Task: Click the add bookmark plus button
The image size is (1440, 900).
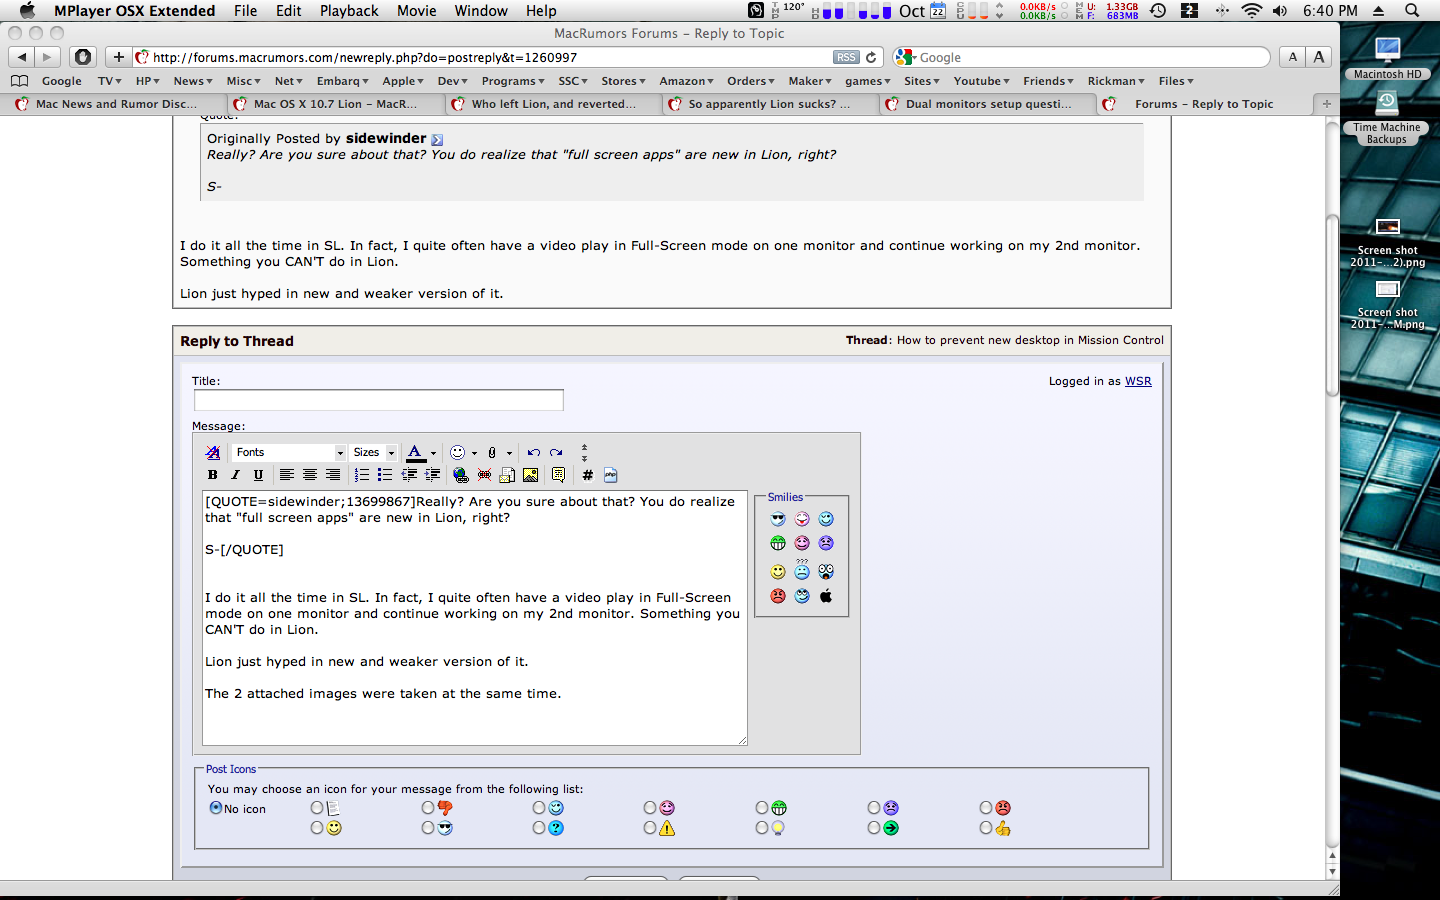Action: coord(118,57)
